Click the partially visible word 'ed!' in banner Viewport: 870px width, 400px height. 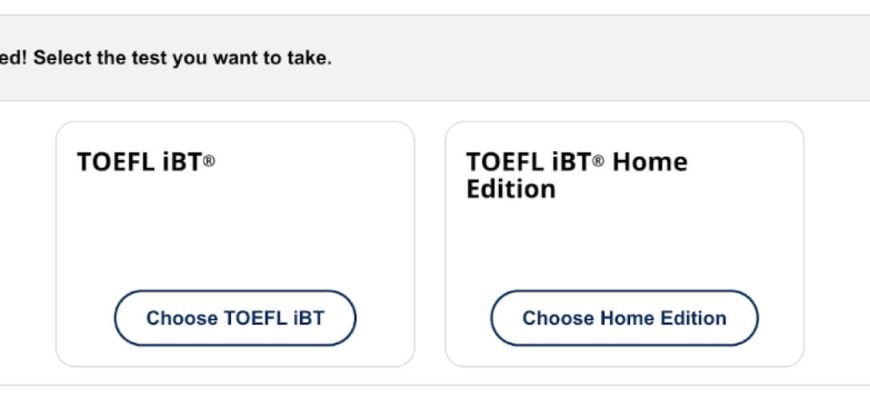[14, 58]
